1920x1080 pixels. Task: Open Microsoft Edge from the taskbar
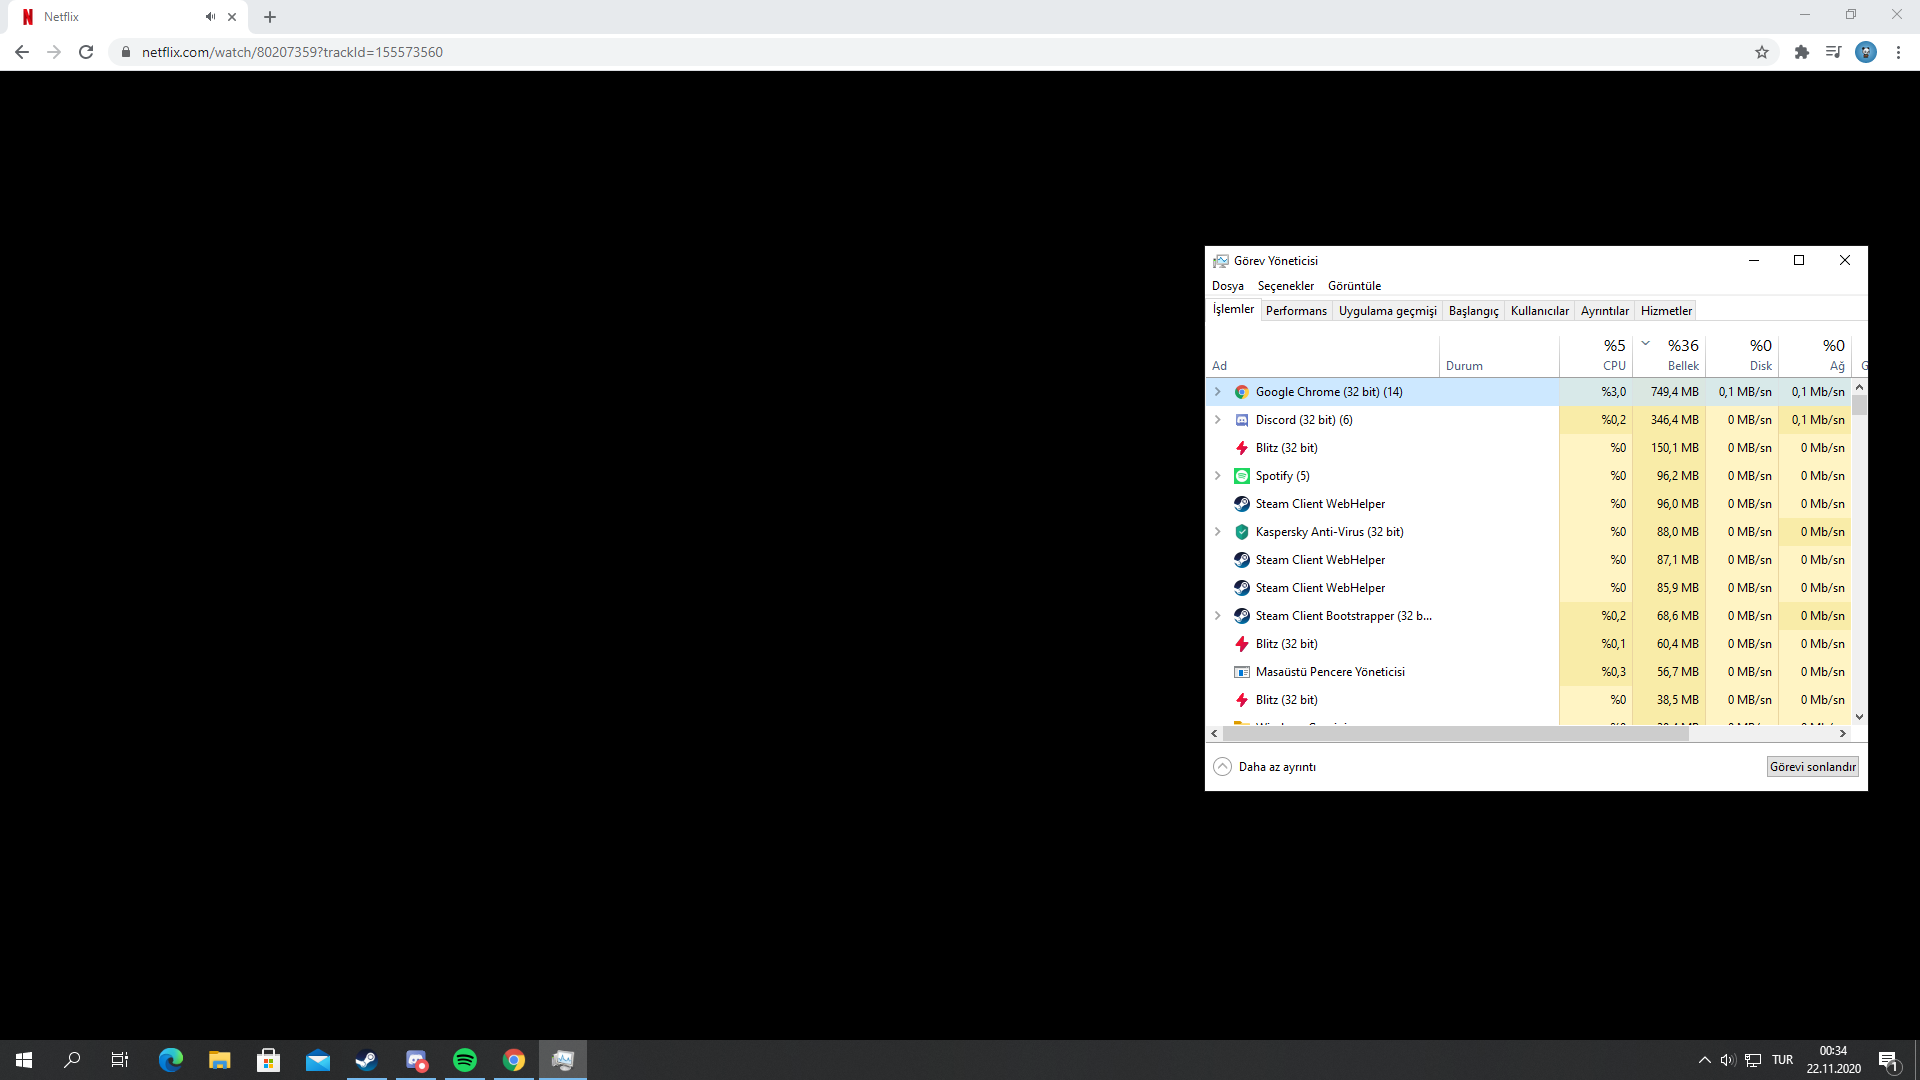(x=171, y=1060)
